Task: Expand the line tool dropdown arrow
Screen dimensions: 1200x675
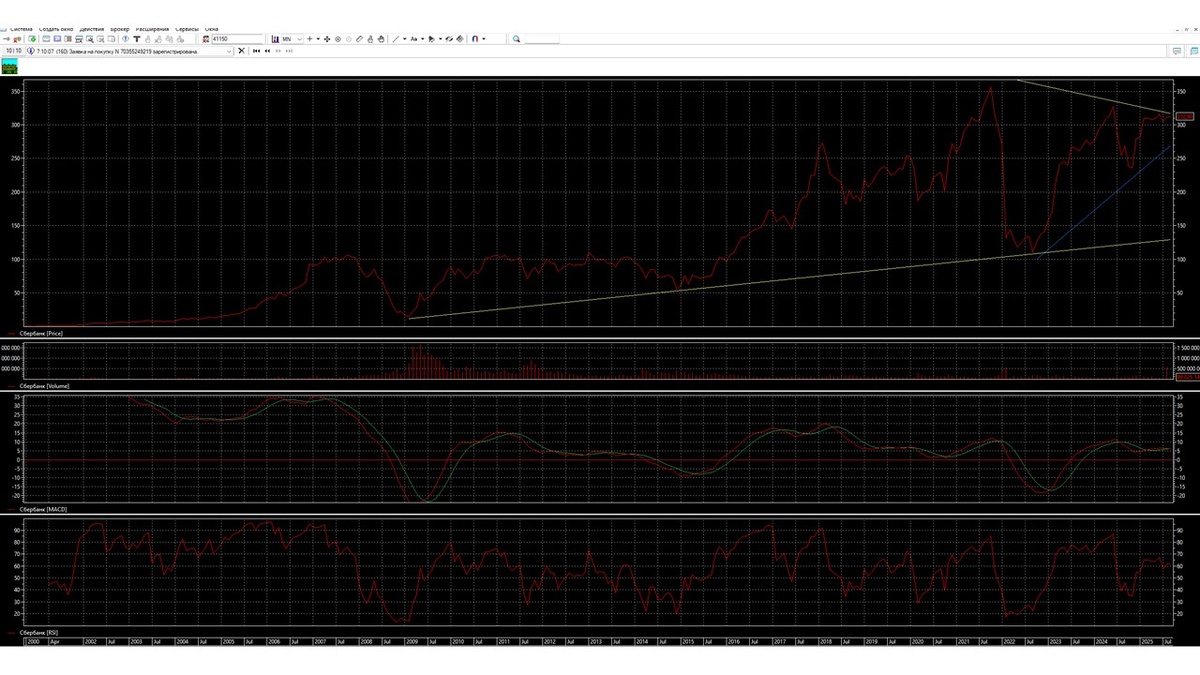Action: click(404, 39)
